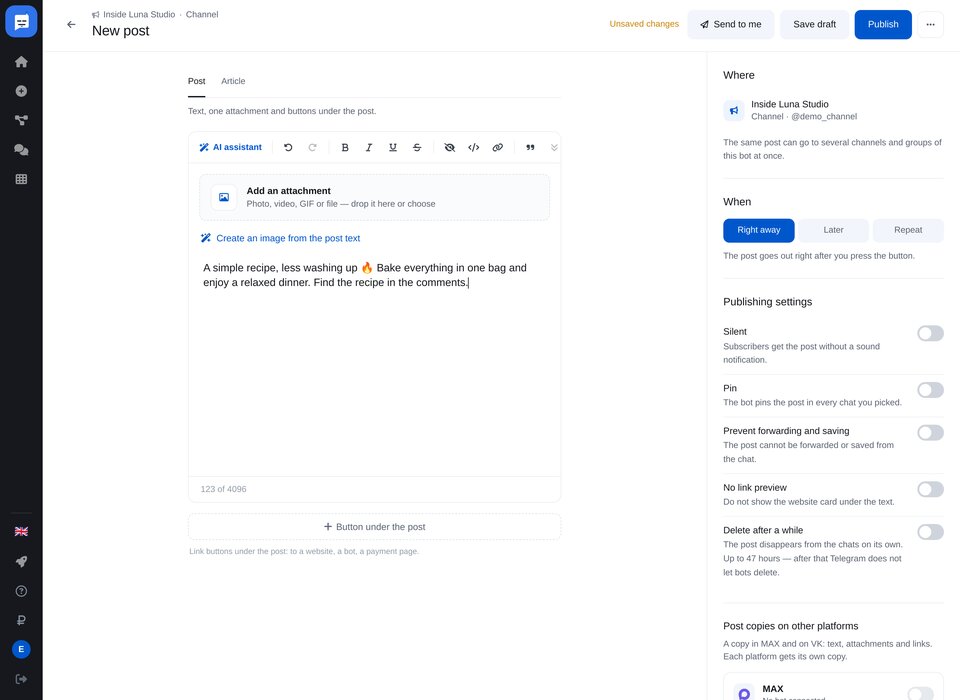Click the redo toolbar icon
Screen dimensions: 960x700
coord(313,148)
